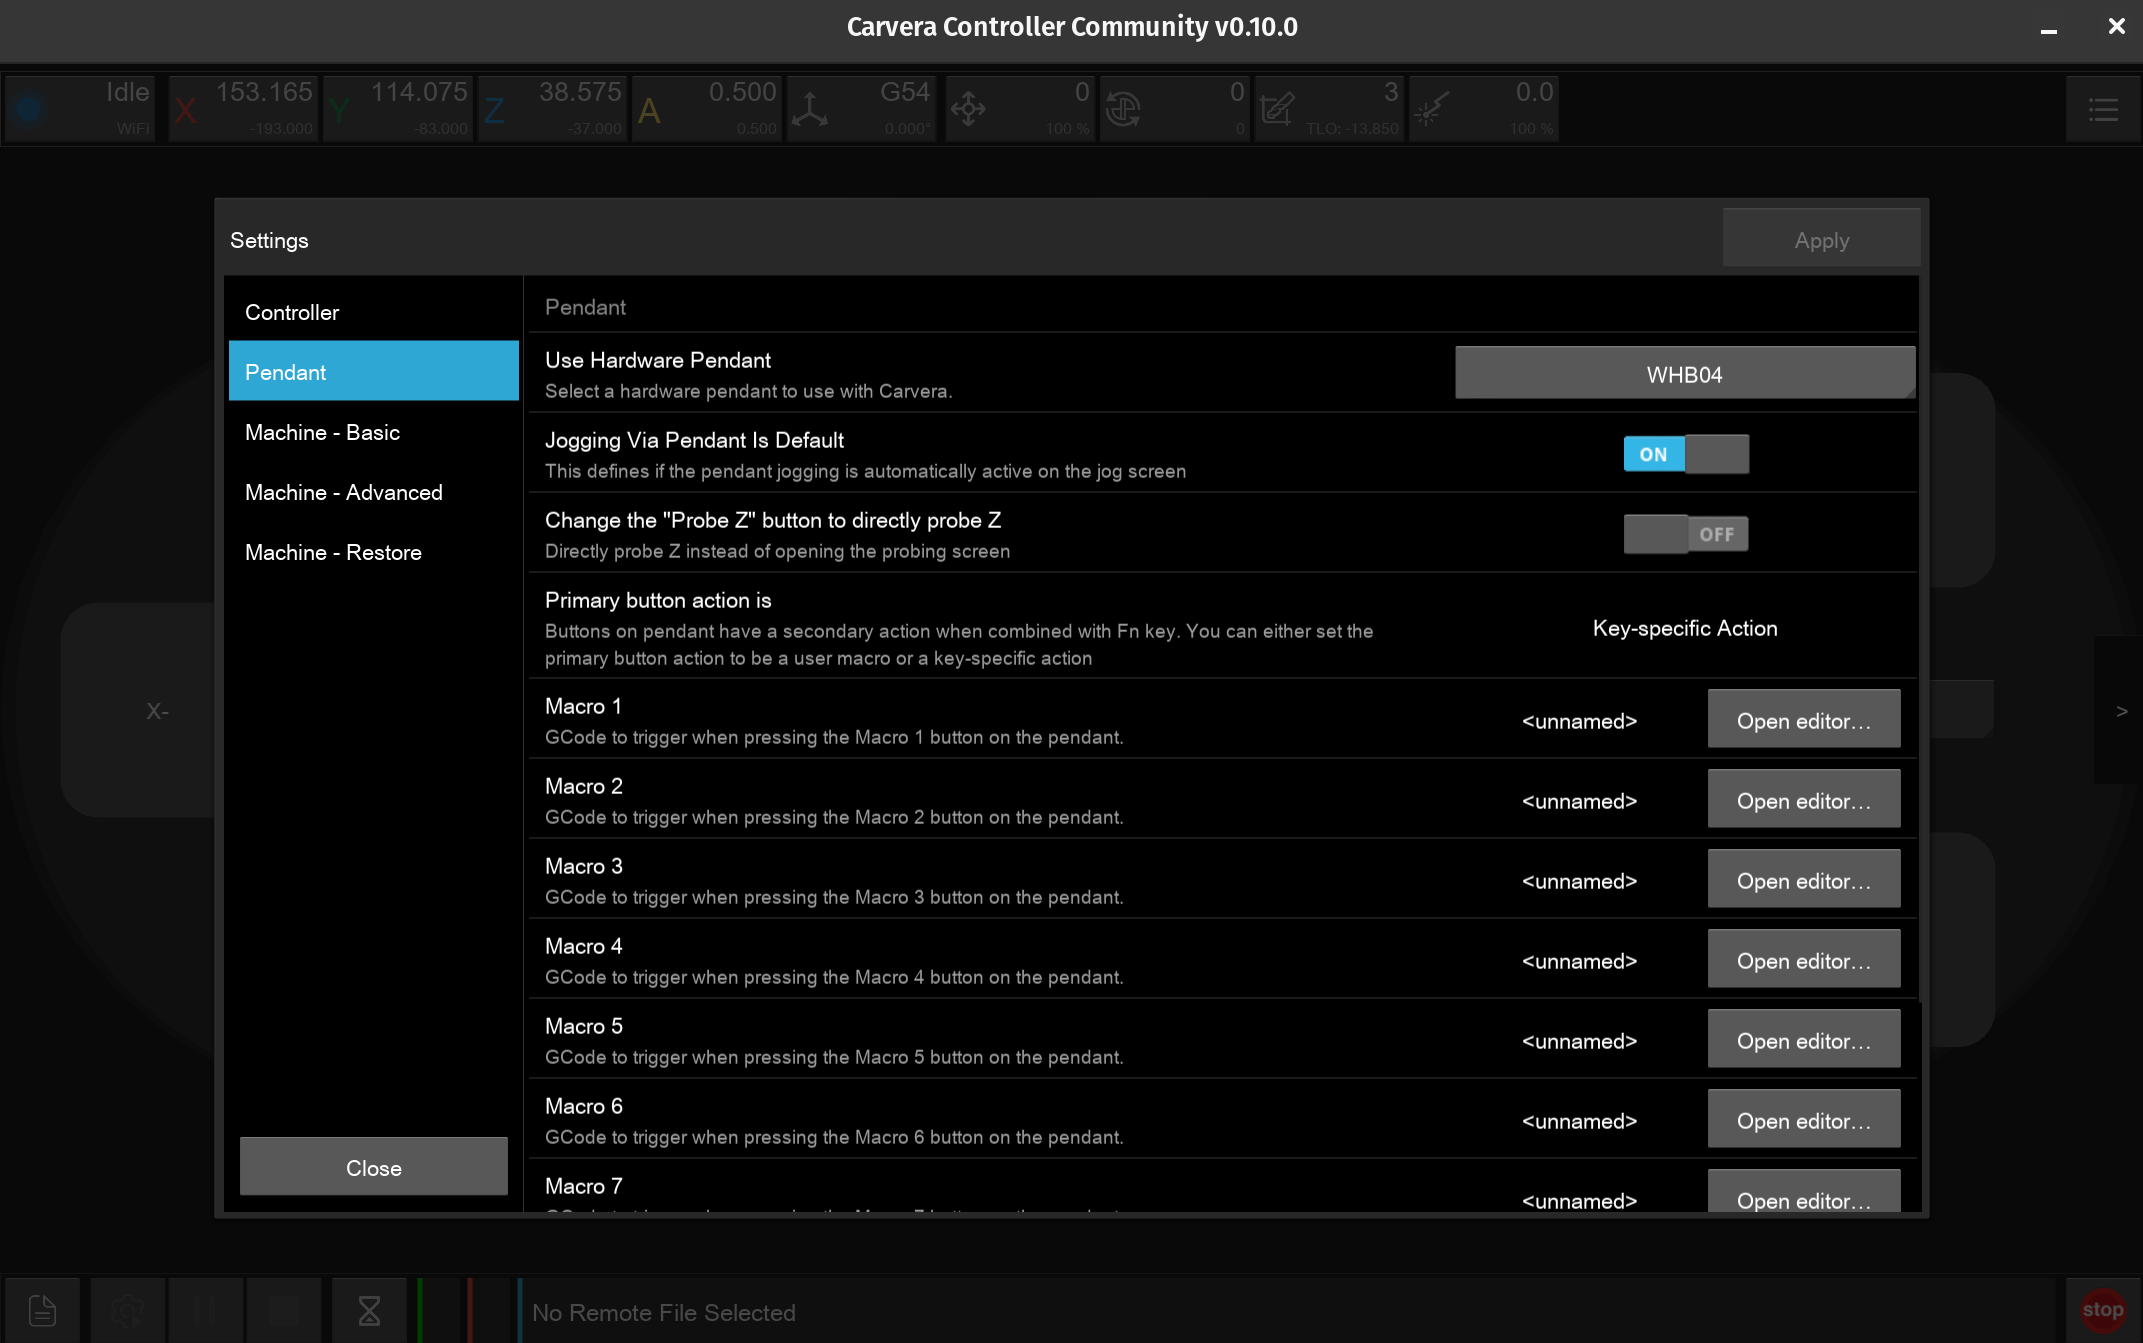
Task: Click the file document icon at bottom left
Action: click(x=42, y=1310)
